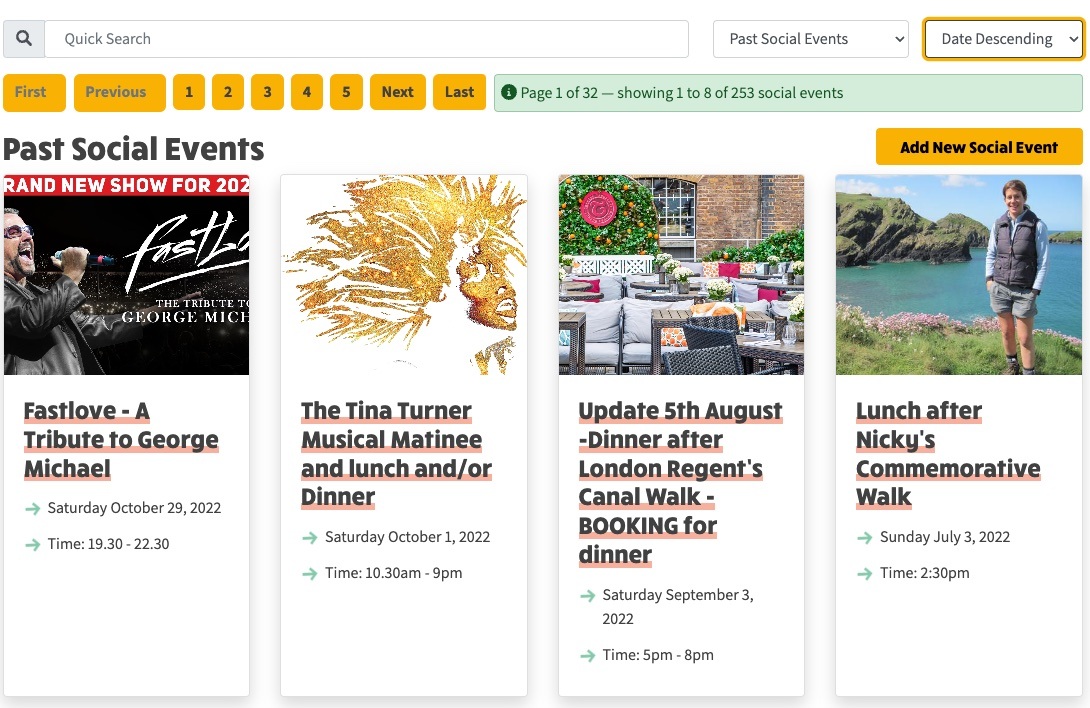Select the text Sunday July 3, 2022
The height and width of the screenshot is (708, 1090).
click(945, 537)
